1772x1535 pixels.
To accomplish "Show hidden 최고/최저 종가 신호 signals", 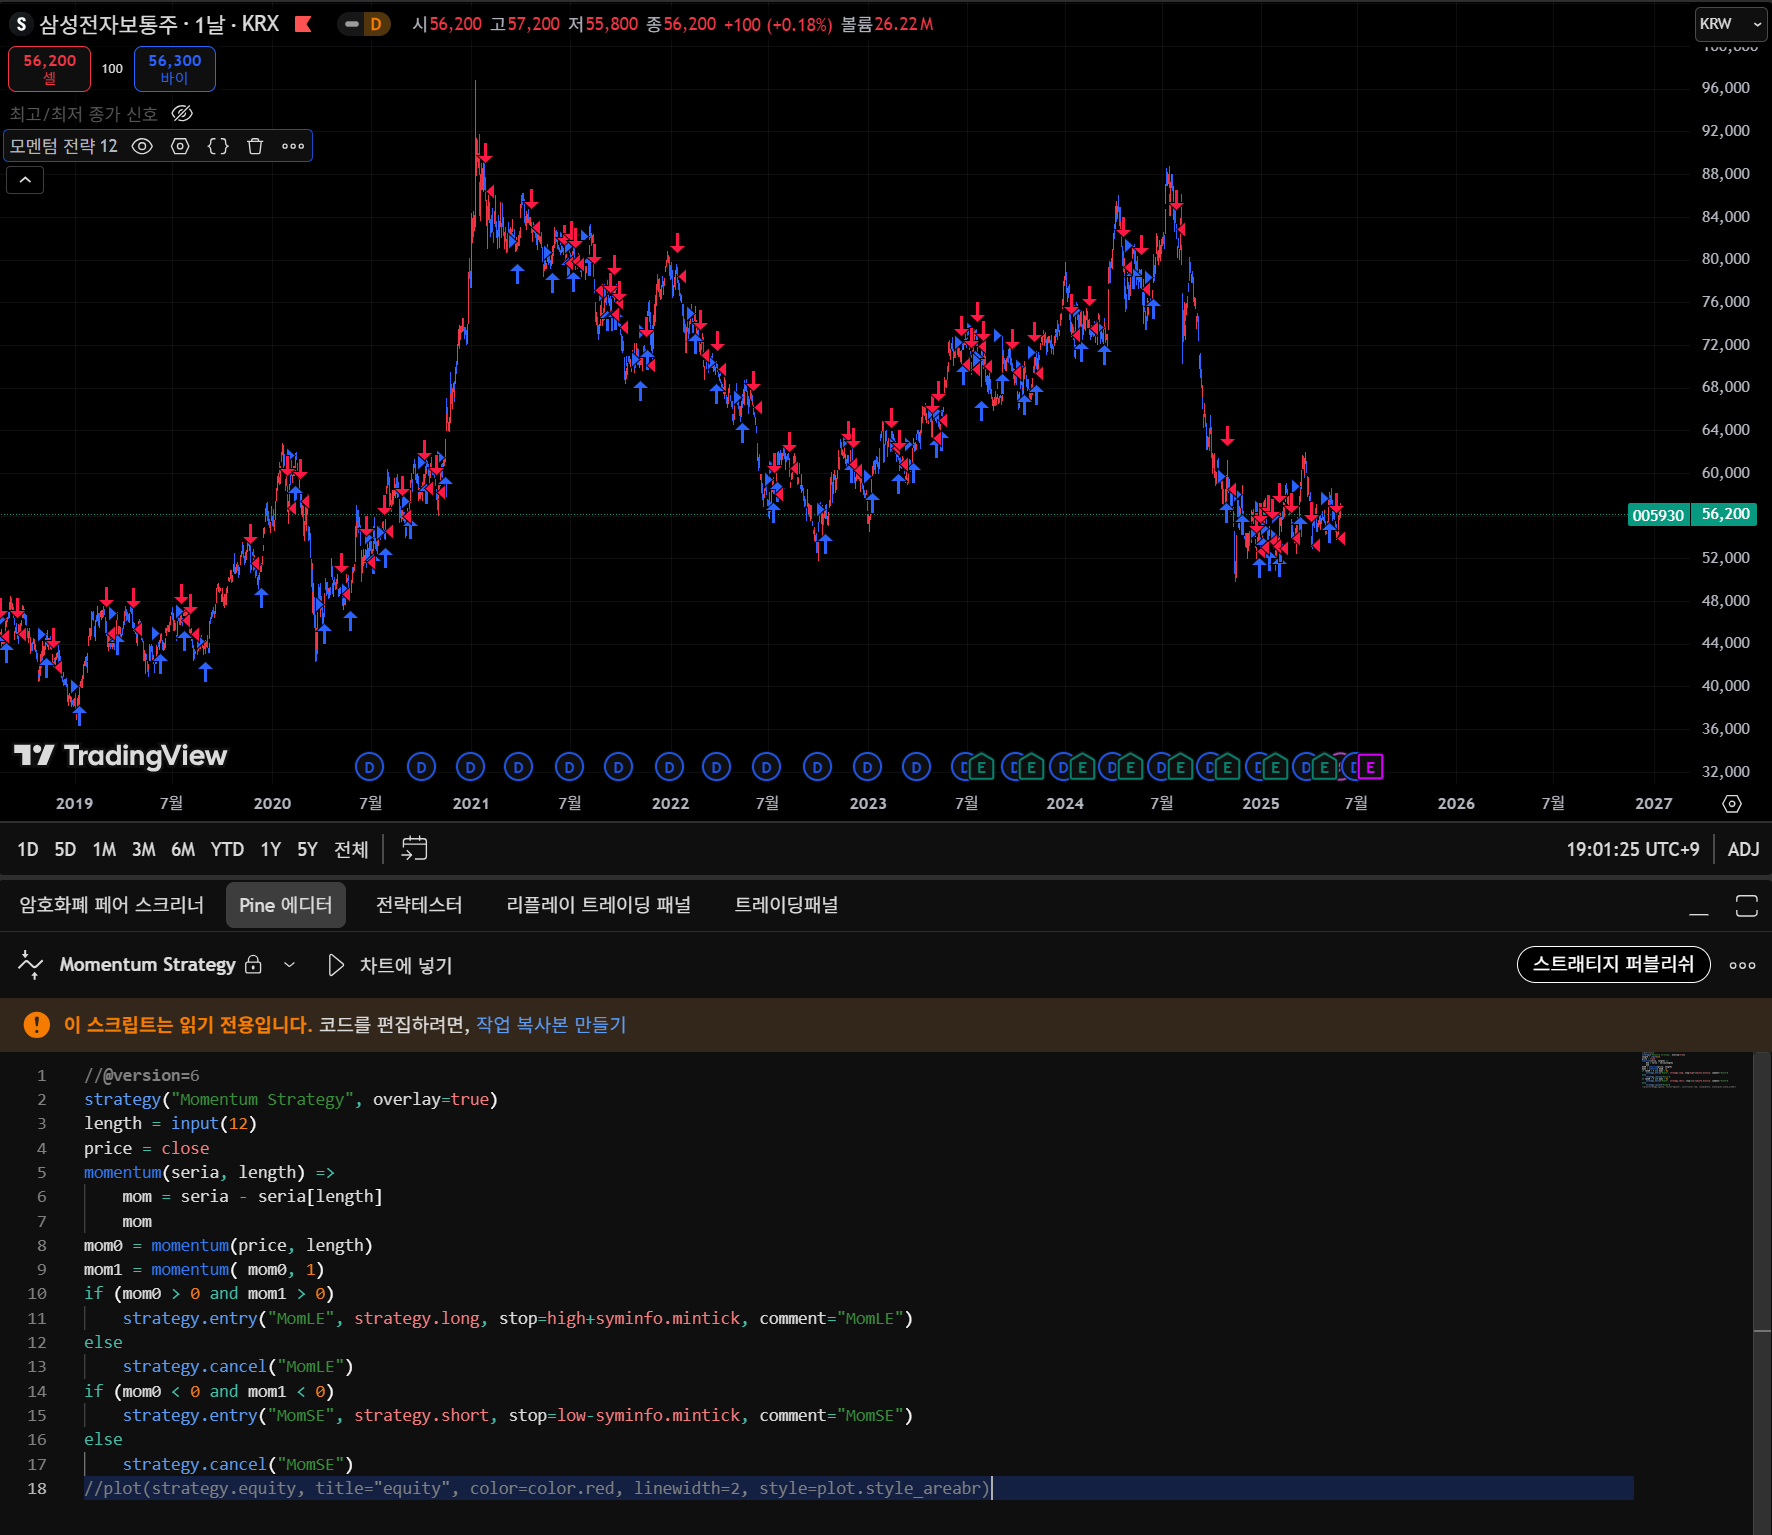I will [182, 113].
